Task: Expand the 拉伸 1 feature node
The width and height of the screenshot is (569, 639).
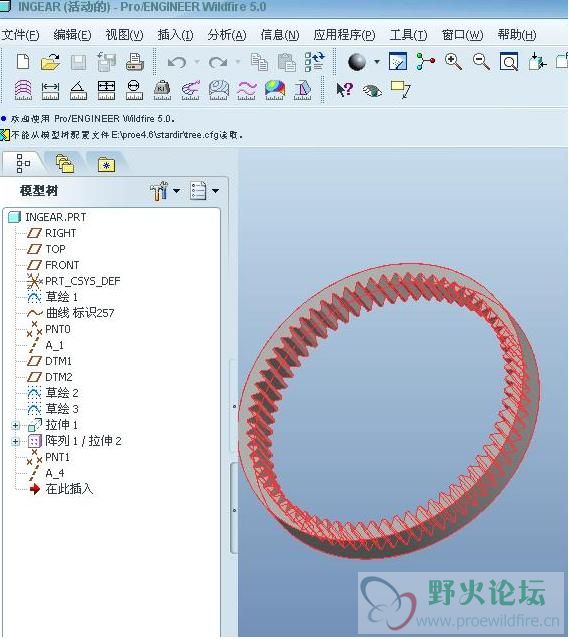Action: pos(15,425)
